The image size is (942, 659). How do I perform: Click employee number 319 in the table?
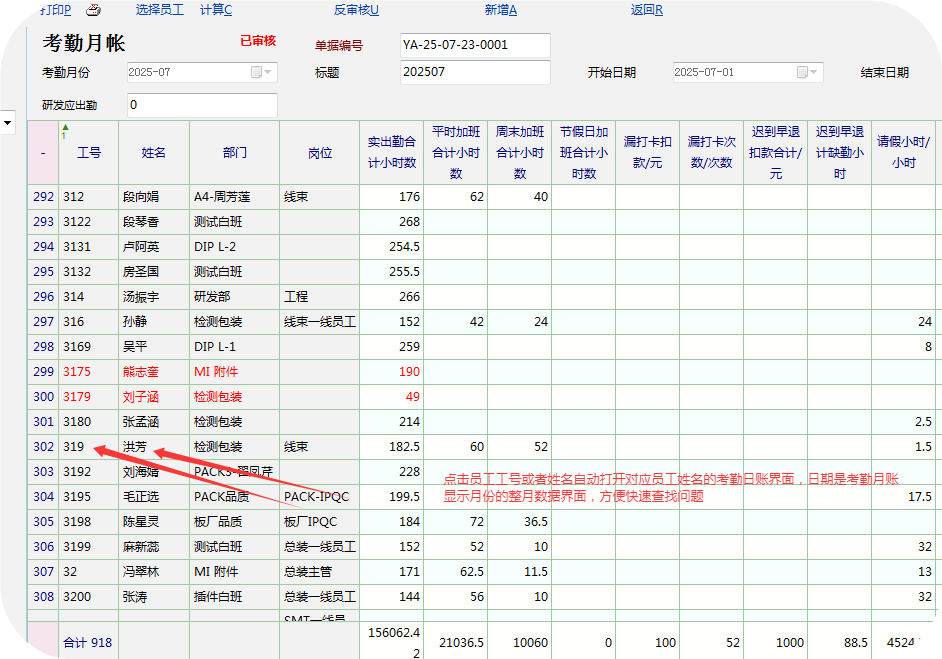click(x=73, y=447)
